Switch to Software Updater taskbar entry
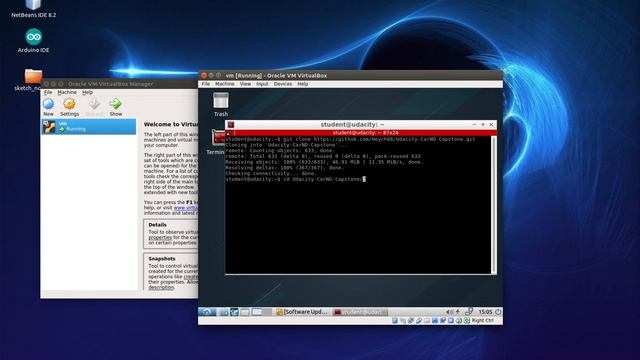Screen dimensions: 640x360 point(302,312)
